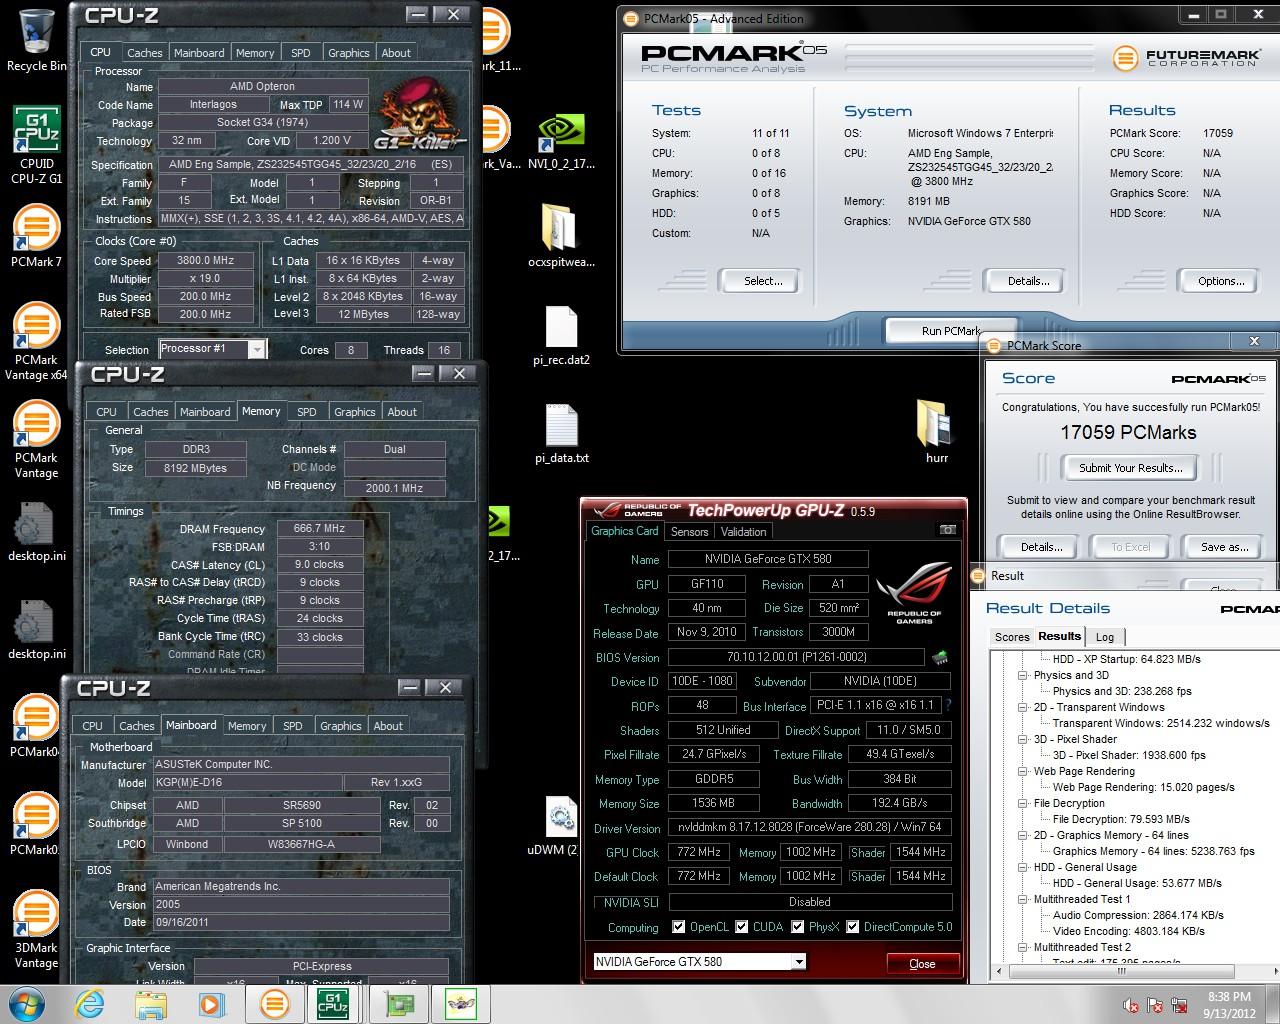The height and width of the screenshot is (1024, 1280).
Task: Click Bus Interface question mark in GPU-Z
Action: pyautogui.click(x=947, y=705)
